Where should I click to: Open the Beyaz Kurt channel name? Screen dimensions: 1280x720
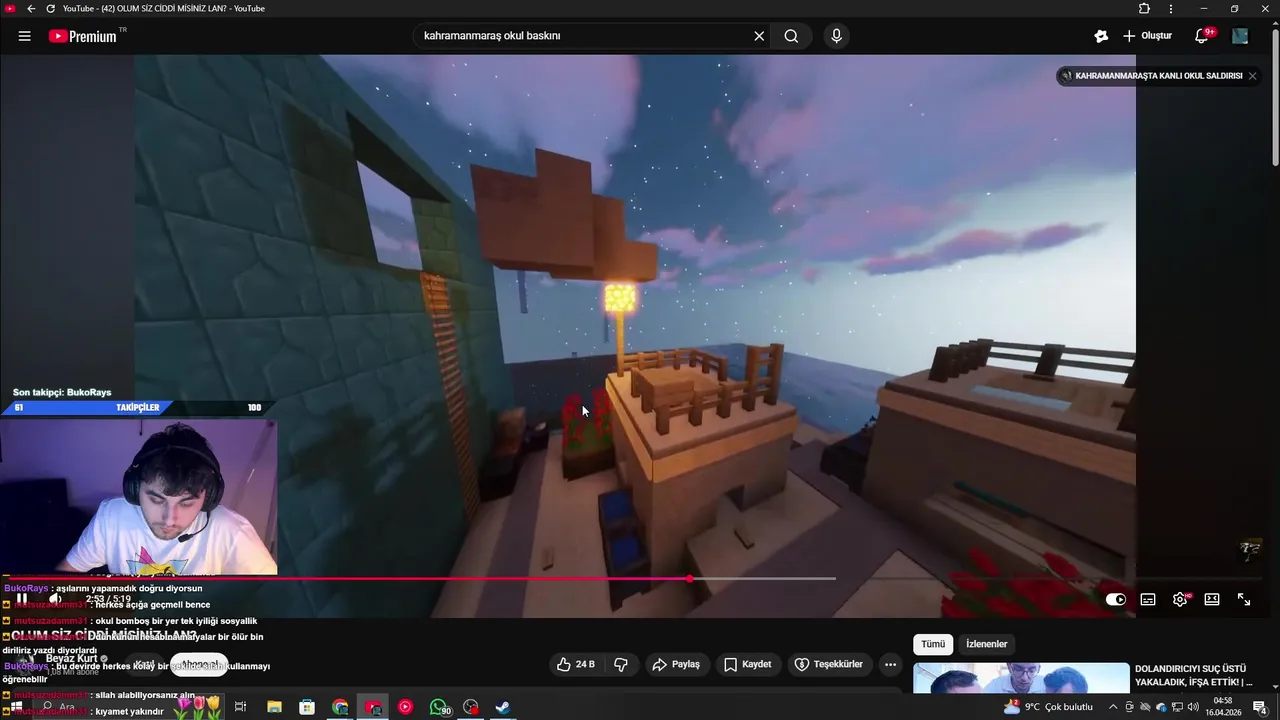tap(71, 659)
